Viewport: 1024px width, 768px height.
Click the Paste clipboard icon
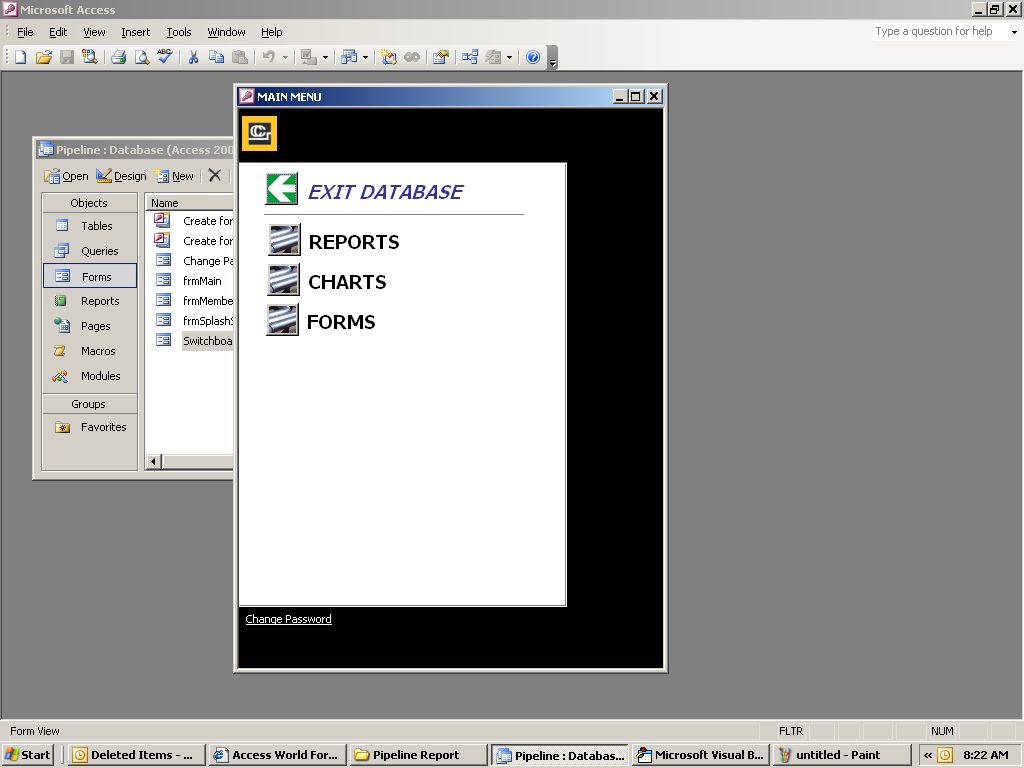coord(240,57)
